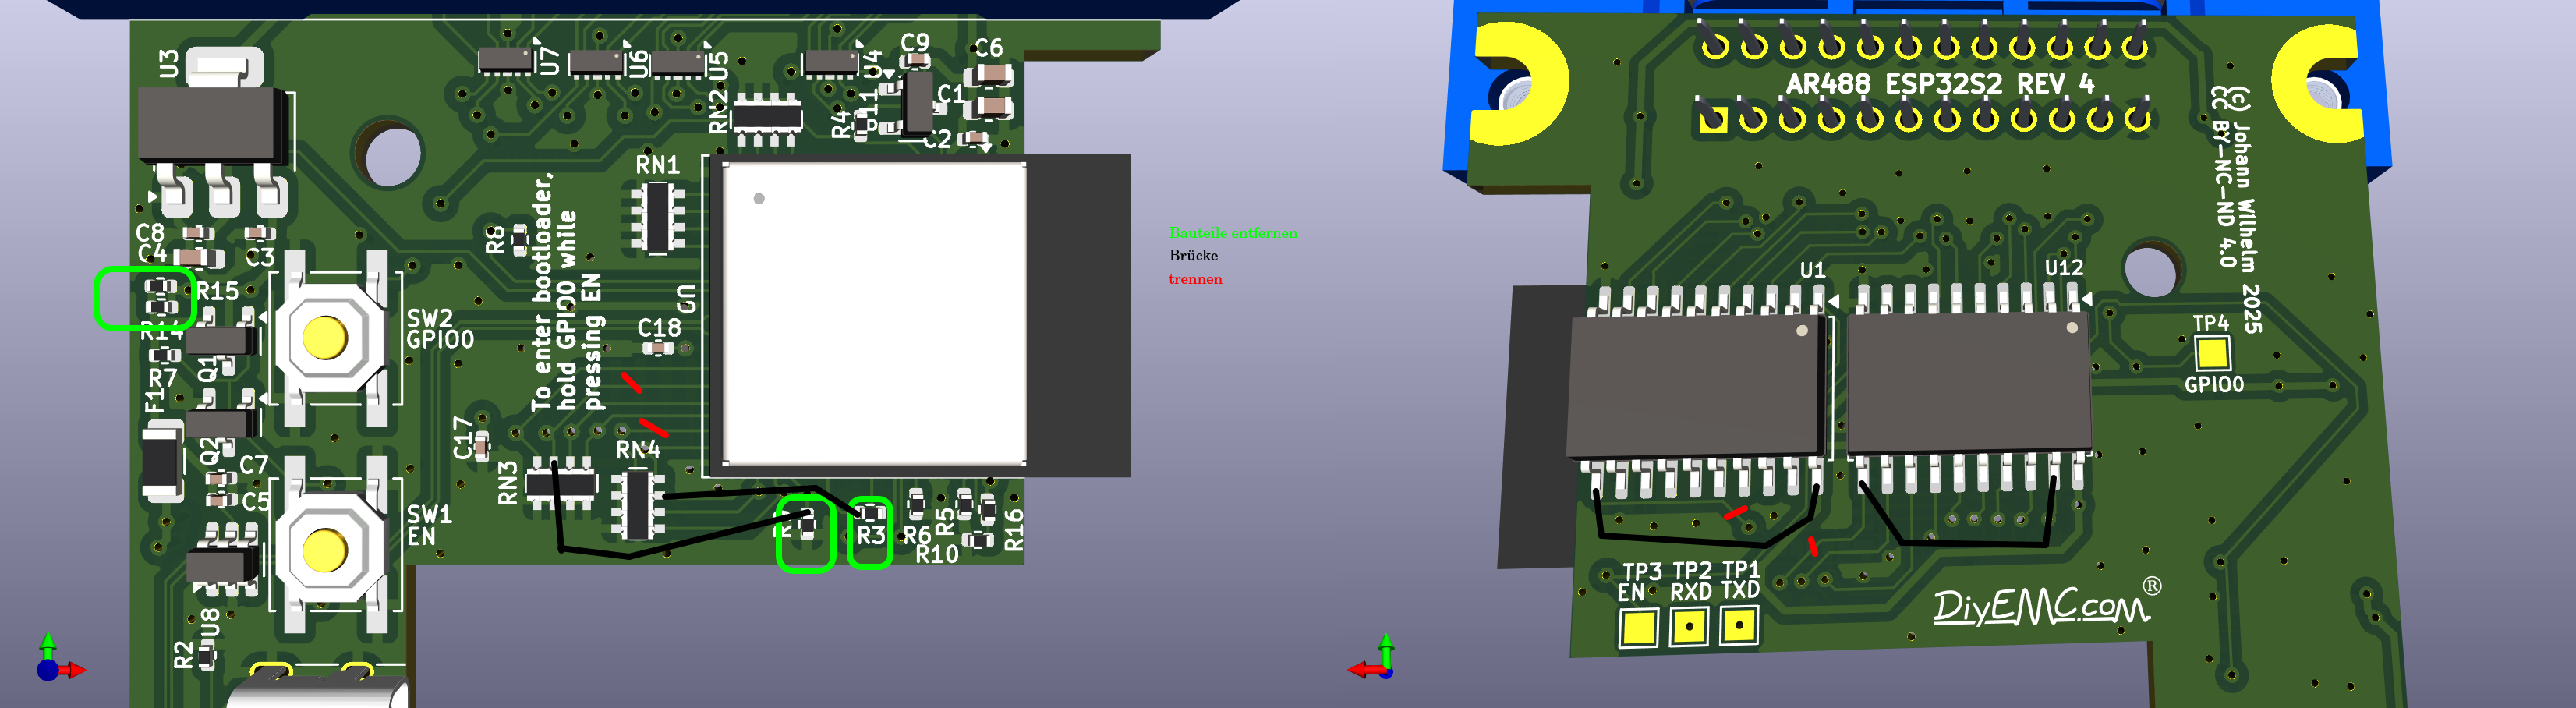Viewport: 2576px width, 708px height.
Task: Click the TP2 RXD yellow test pad
Action: (x=1689, y=627)
